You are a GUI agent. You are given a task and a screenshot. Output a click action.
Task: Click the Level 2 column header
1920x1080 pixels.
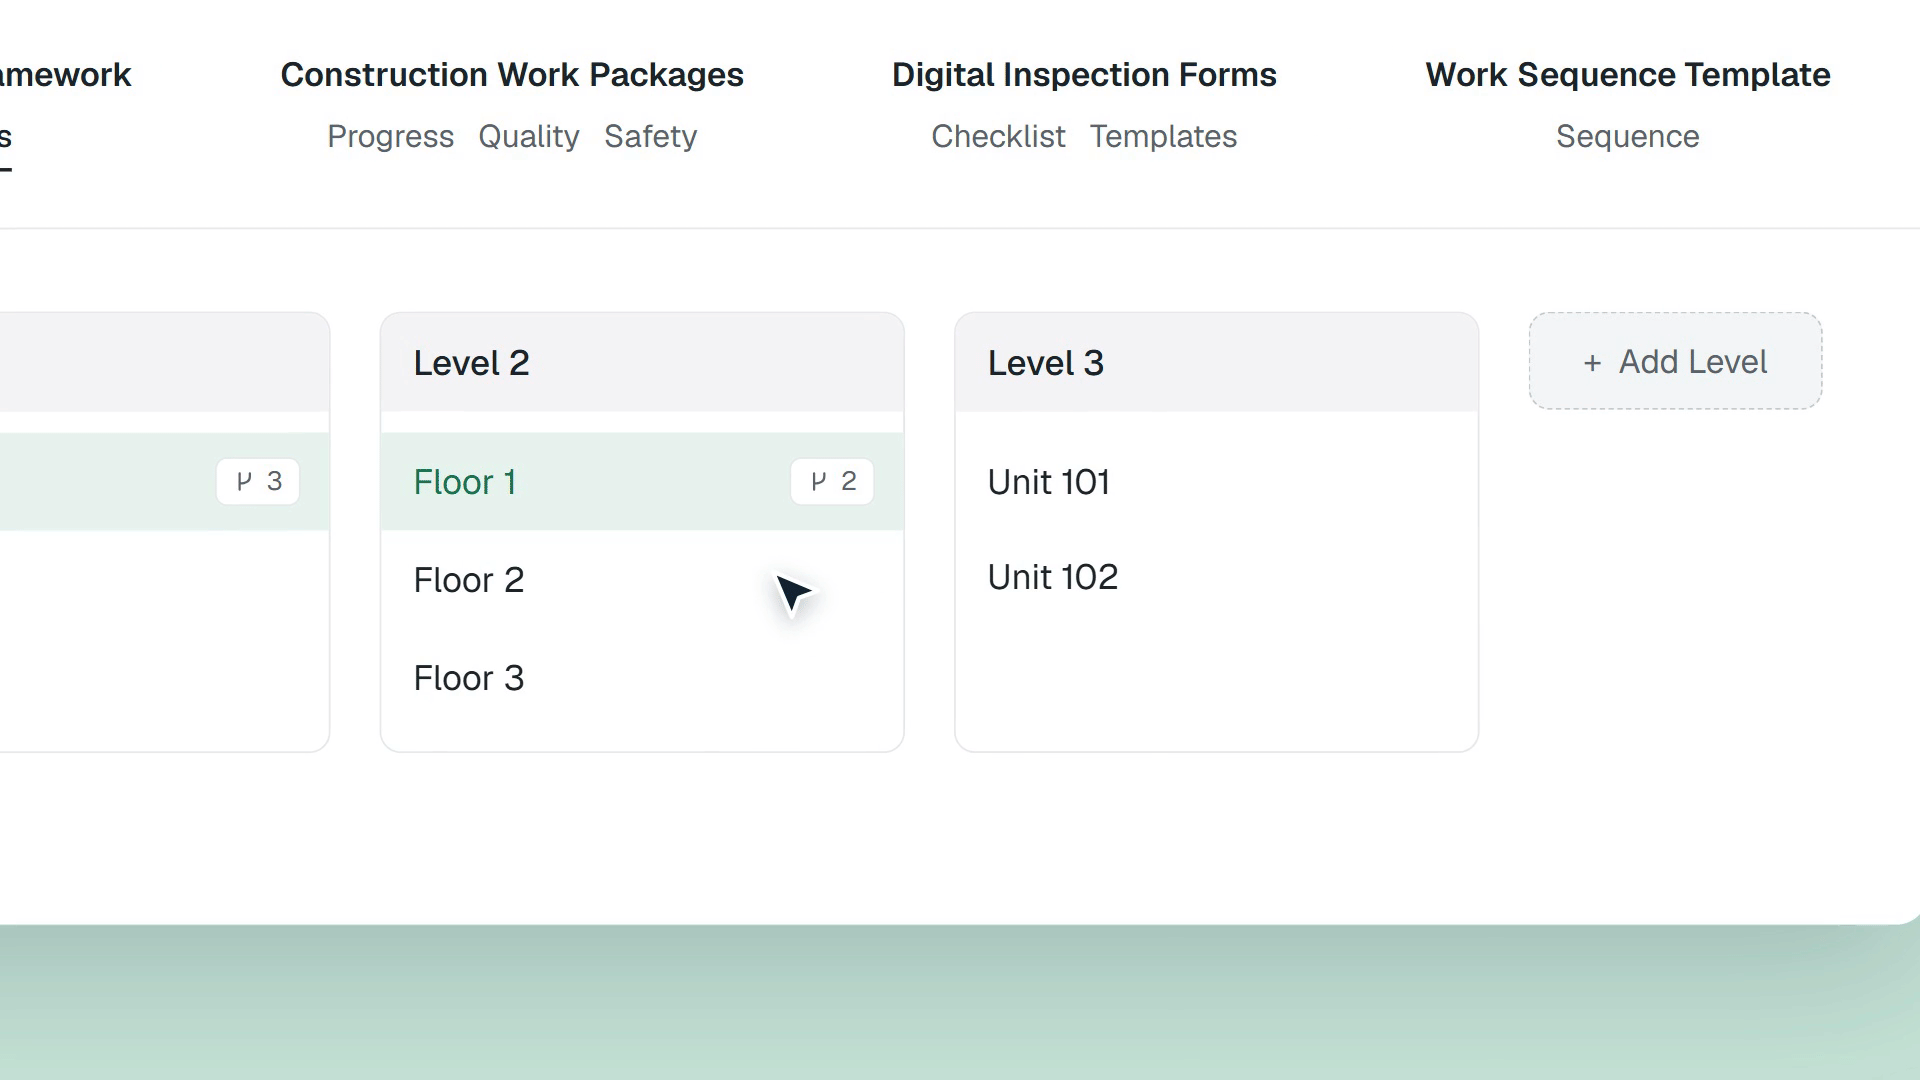(x=642, y=363)
